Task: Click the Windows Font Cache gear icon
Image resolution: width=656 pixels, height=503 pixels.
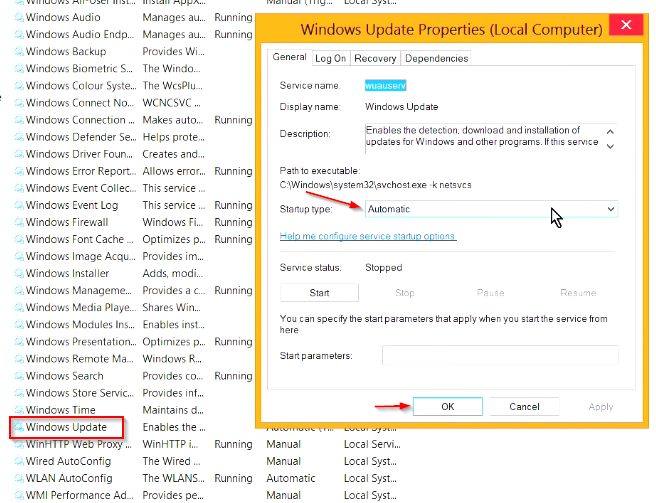Action: coord(19,240)
